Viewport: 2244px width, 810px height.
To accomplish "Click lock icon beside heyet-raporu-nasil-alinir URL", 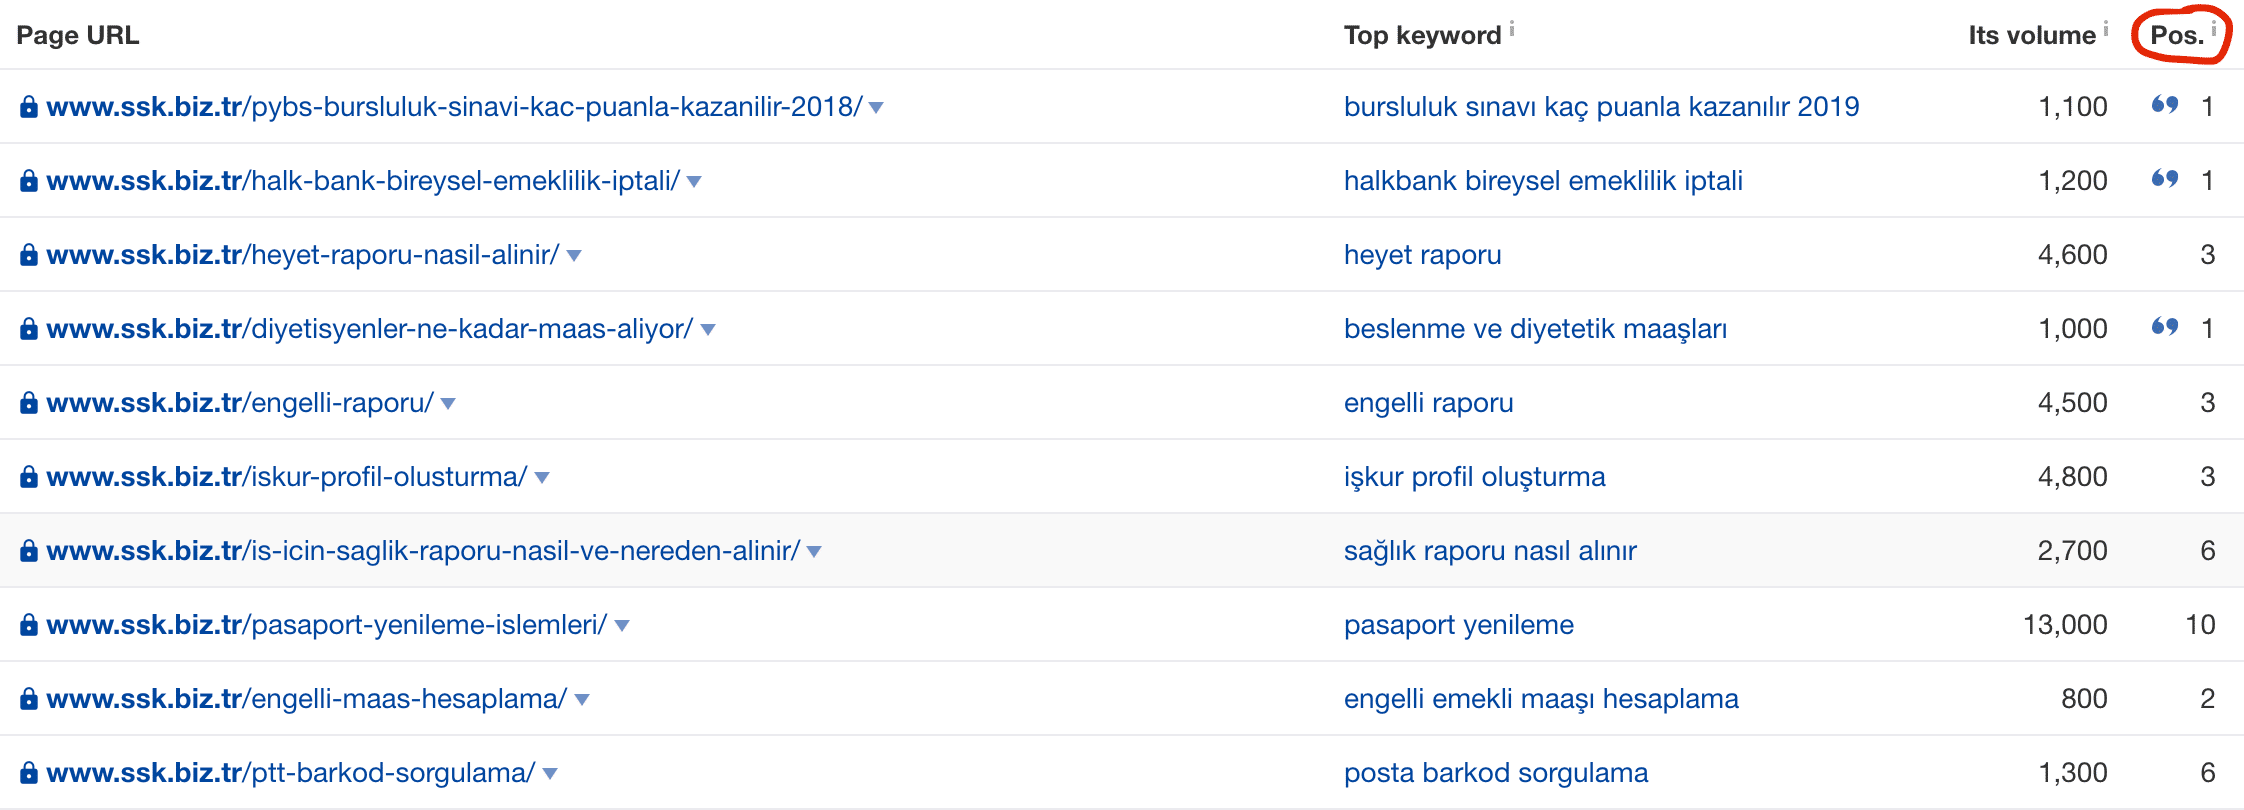I will pyautogui.click(x=29, y=255).
